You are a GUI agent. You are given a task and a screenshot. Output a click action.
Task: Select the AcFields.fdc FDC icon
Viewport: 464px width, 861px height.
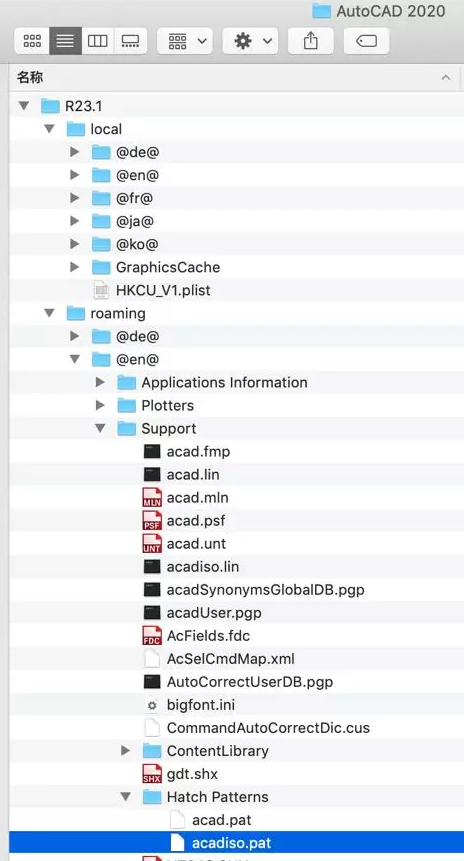[x=152, y=636]
